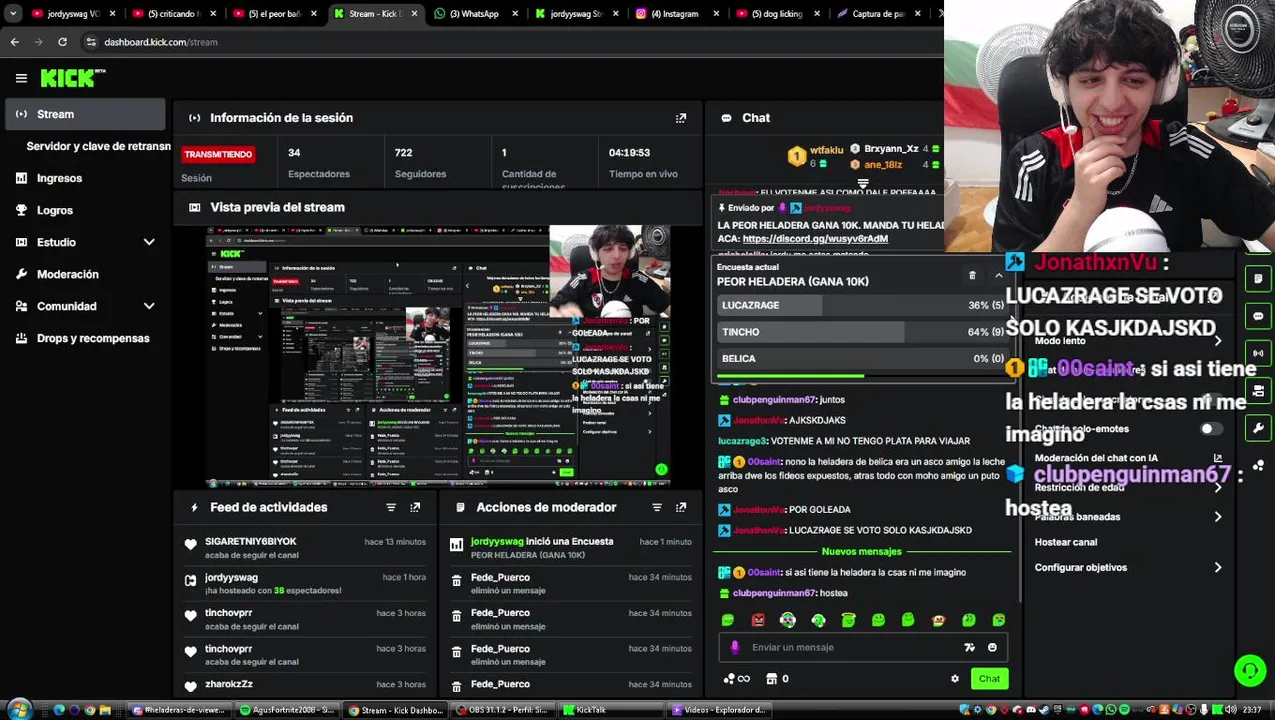Click the wrench icon in right sidebar
Image resolution: width=1275 pixels, height=720 pixels.
click(1258, 428)
